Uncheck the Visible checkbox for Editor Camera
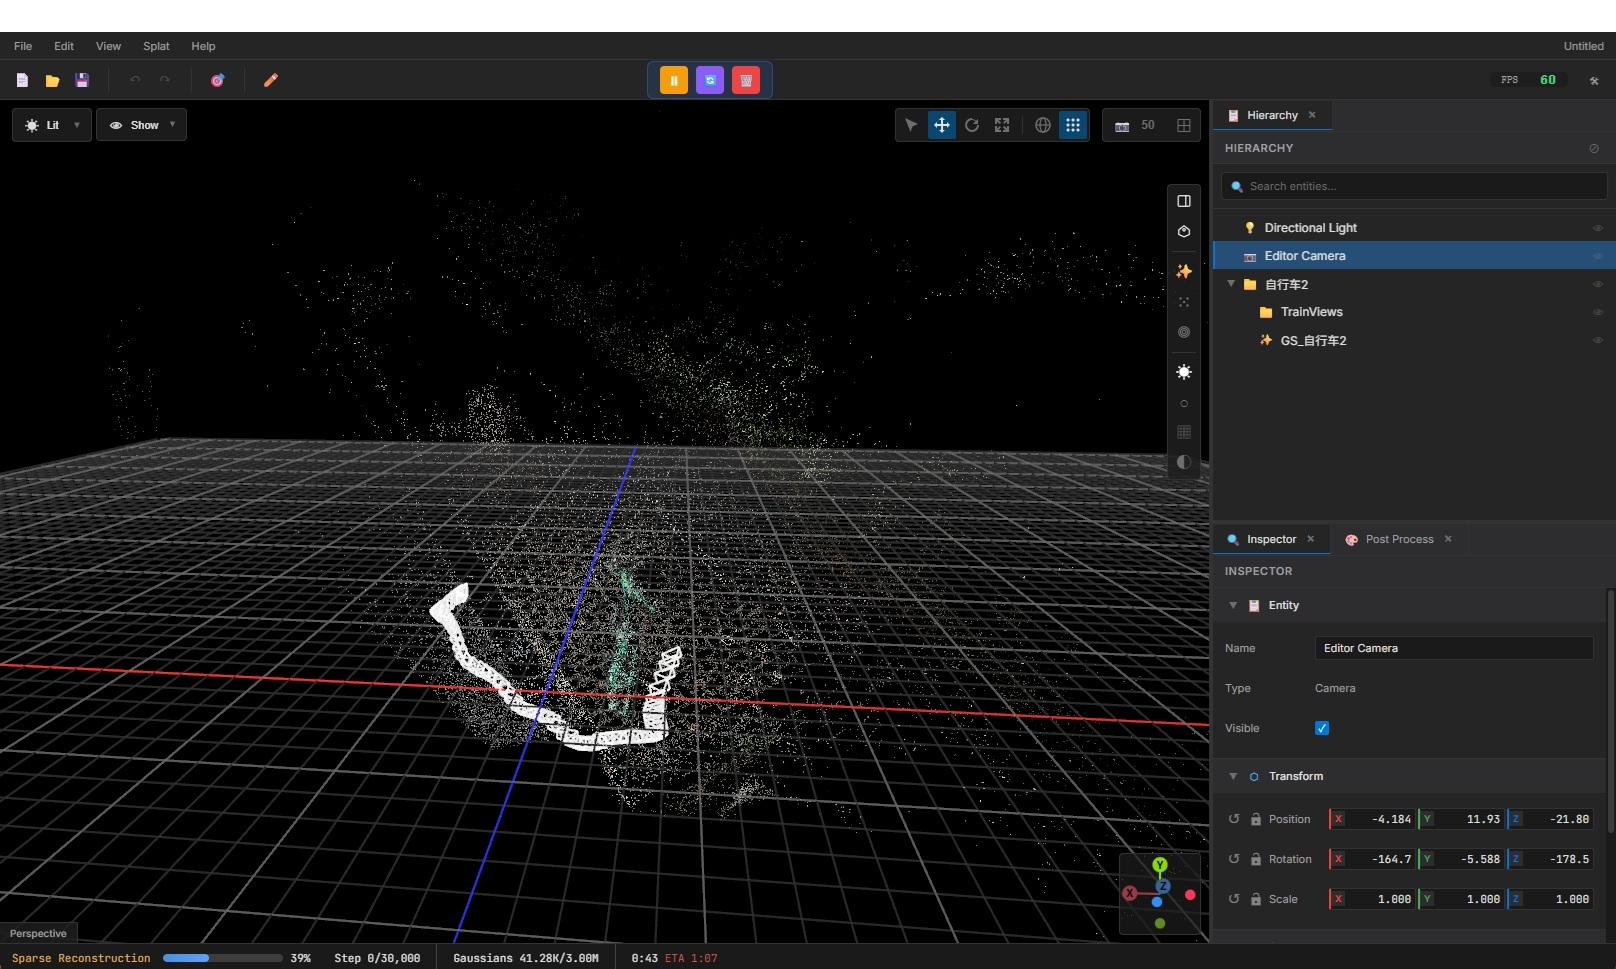 (1321, 728)
